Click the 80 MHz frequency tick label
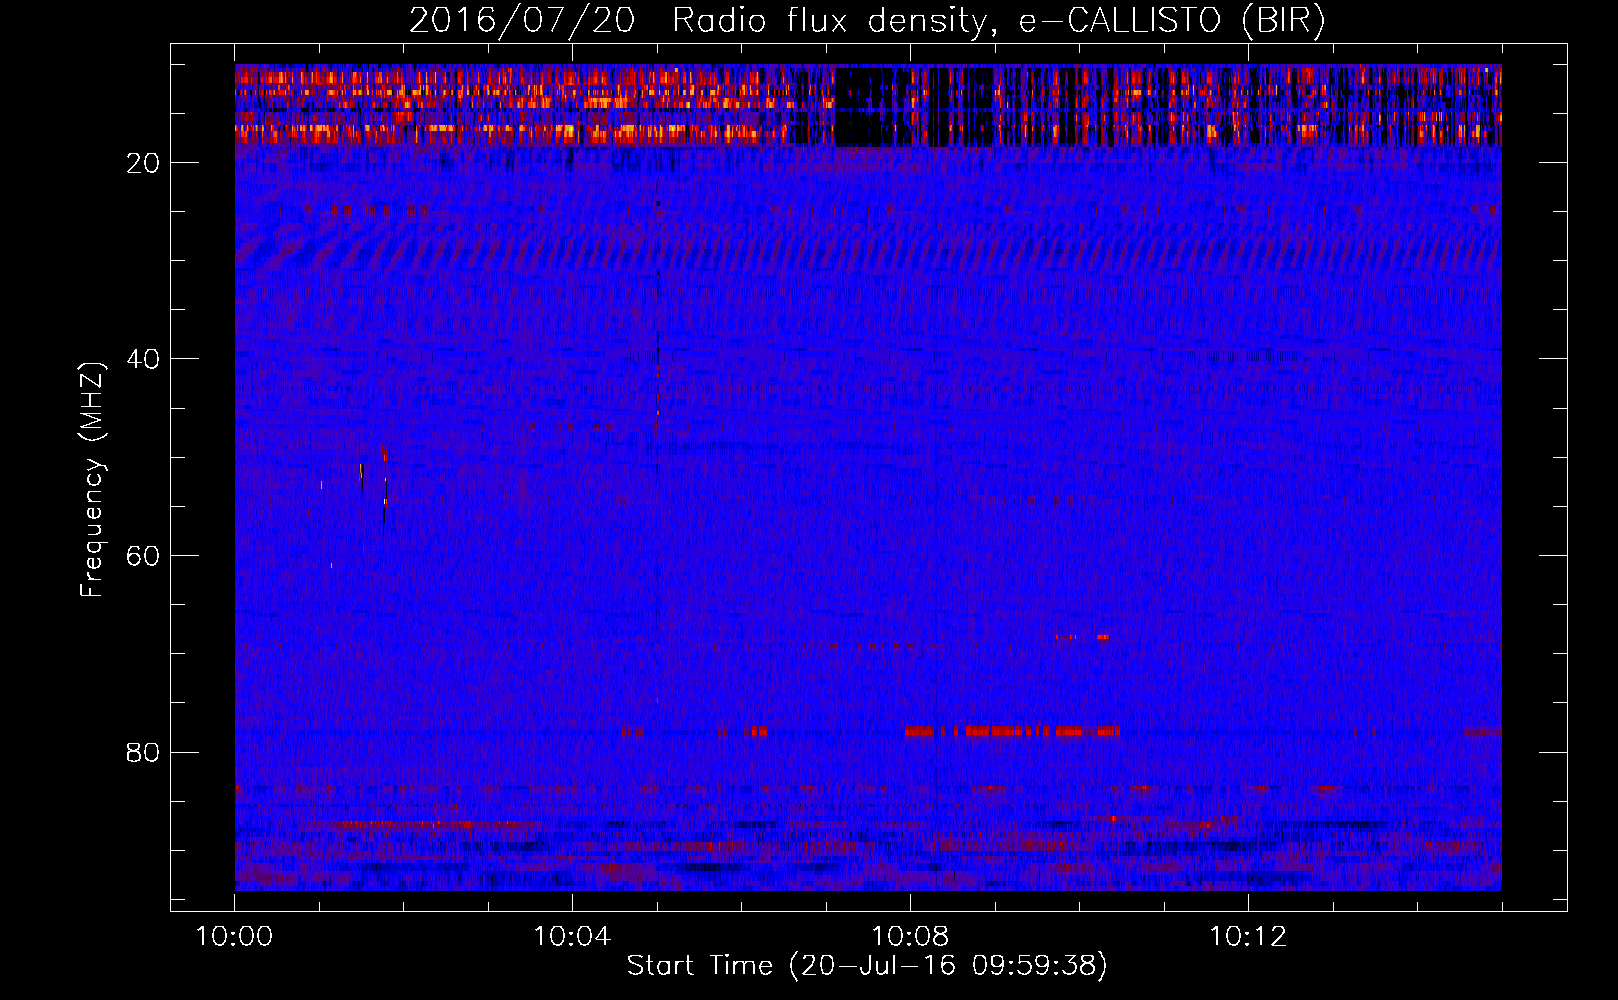 [x=143, y=752]
